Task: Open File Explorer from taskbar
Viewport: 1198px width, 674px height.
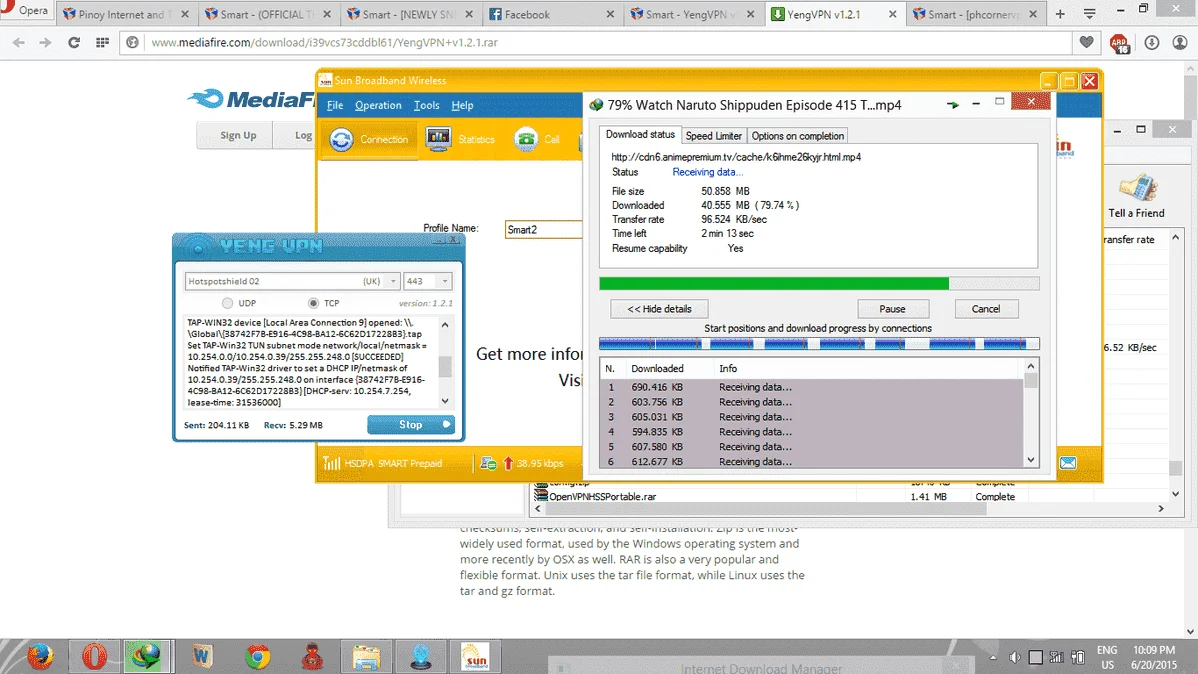Action: (366, 656)
